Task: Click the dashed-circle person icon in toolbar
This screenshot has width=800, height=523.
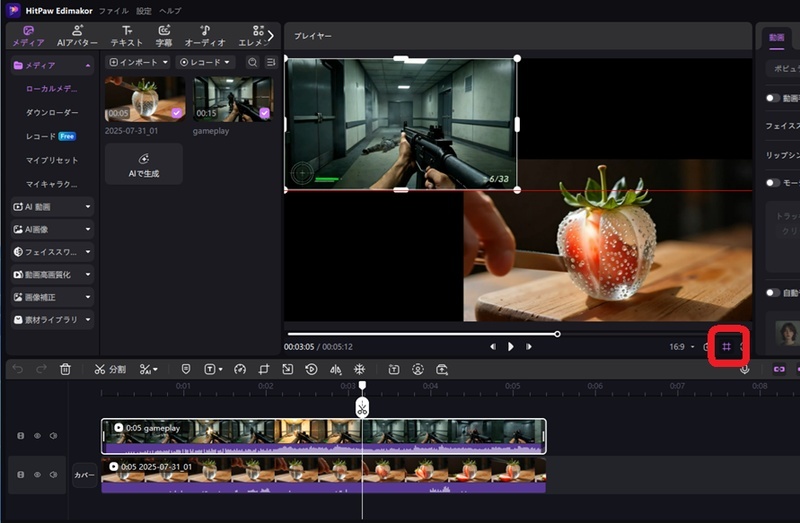Action: pyautogui.click(x=418, y=369)
